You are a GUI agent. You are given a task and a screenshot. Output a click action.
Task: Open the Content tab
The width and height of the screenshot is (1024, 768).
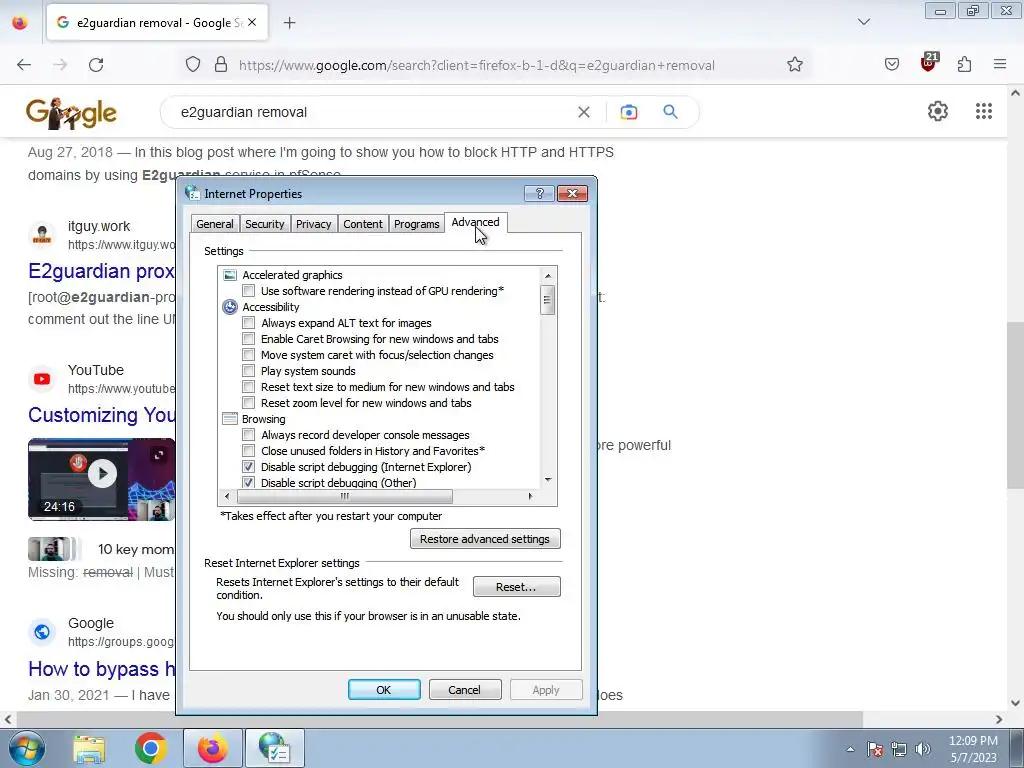point(363,224)
